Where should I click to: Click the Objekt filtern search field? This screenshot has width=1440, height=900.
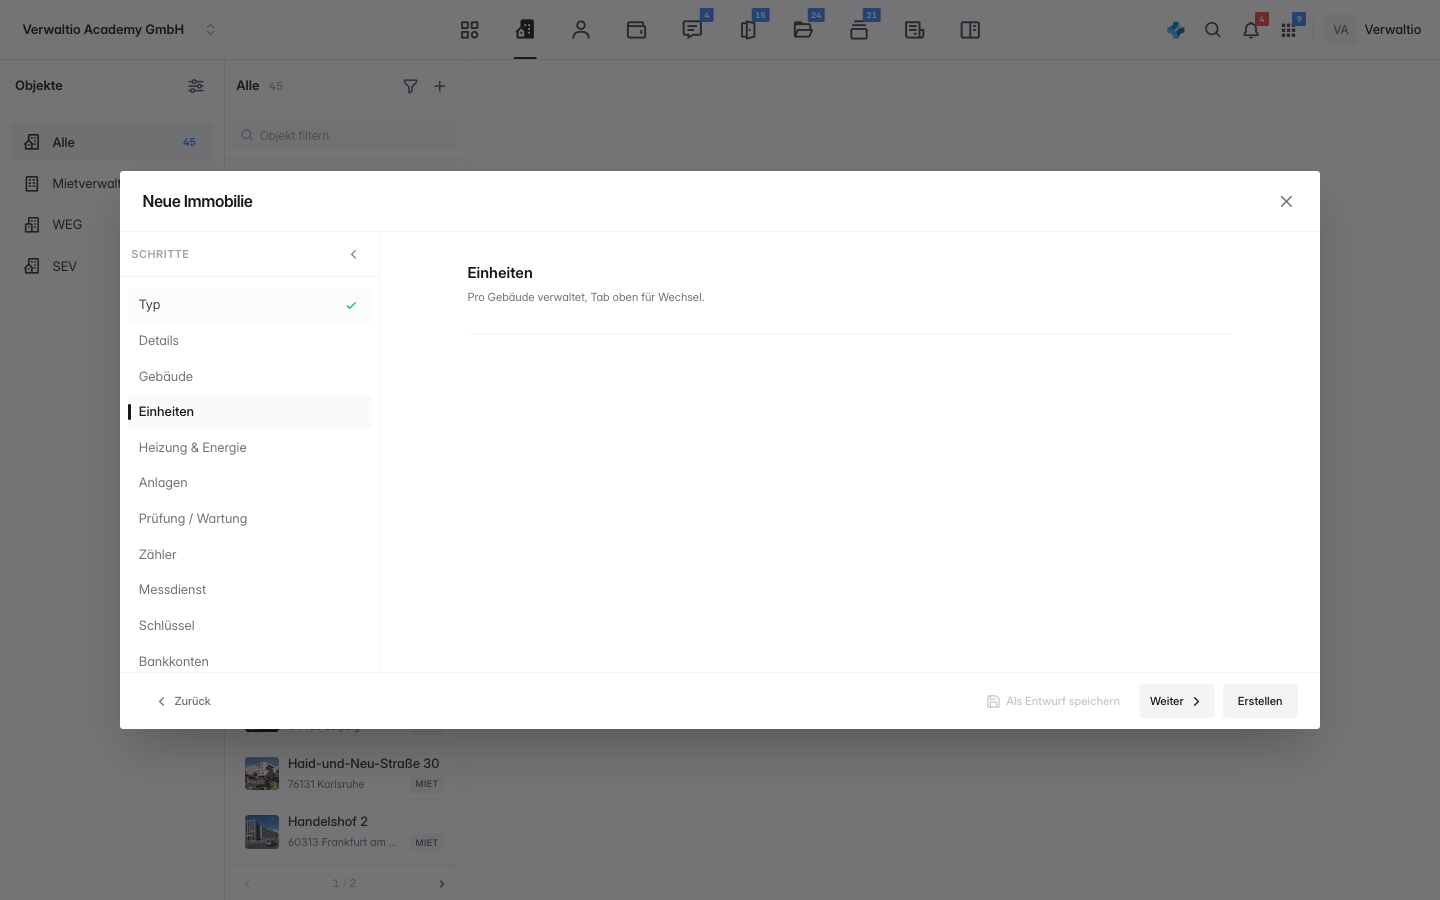point(346,135)
